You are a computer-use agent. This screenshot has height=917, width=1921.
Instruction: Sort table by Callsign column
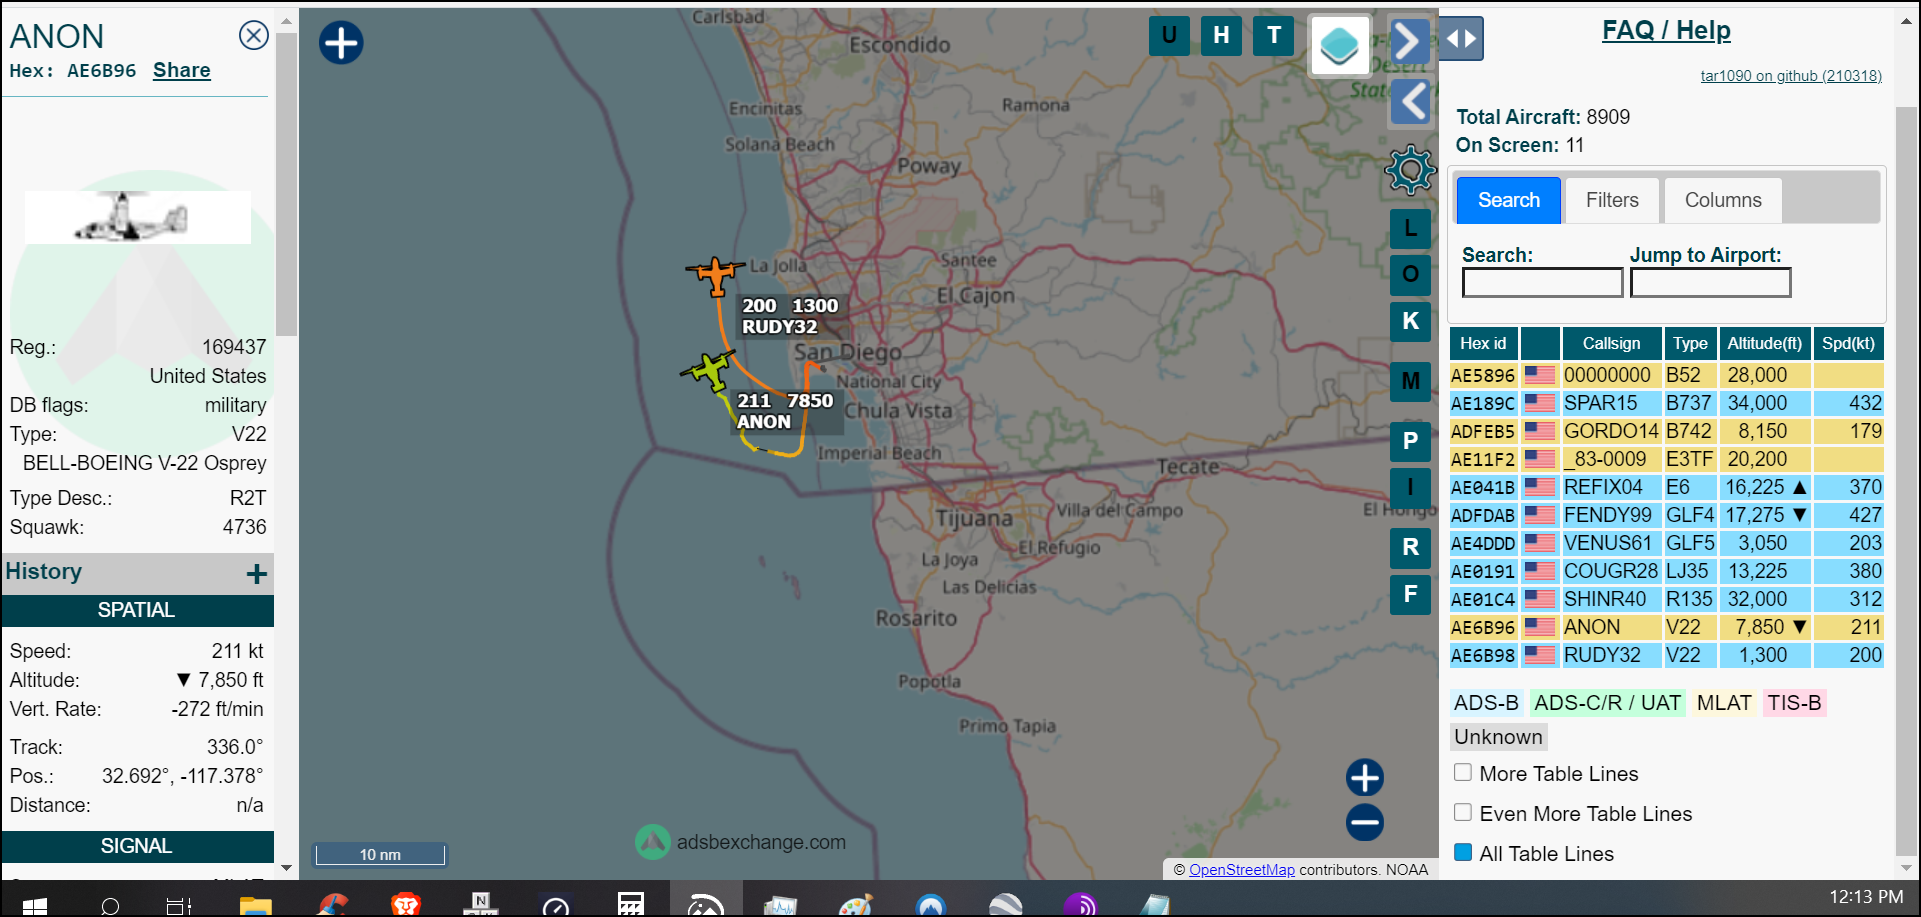click(x=1611, y=343)
